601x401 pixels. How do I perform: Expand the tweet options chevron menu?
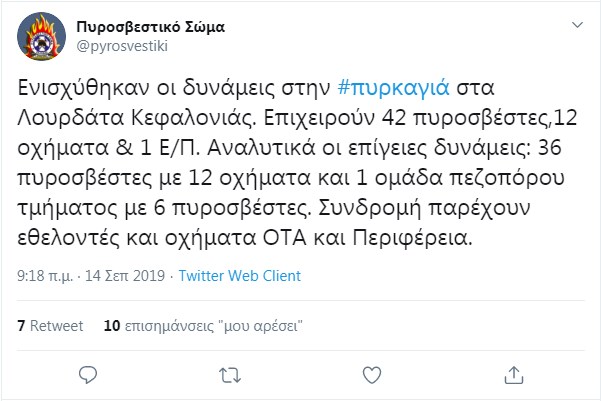577,25
